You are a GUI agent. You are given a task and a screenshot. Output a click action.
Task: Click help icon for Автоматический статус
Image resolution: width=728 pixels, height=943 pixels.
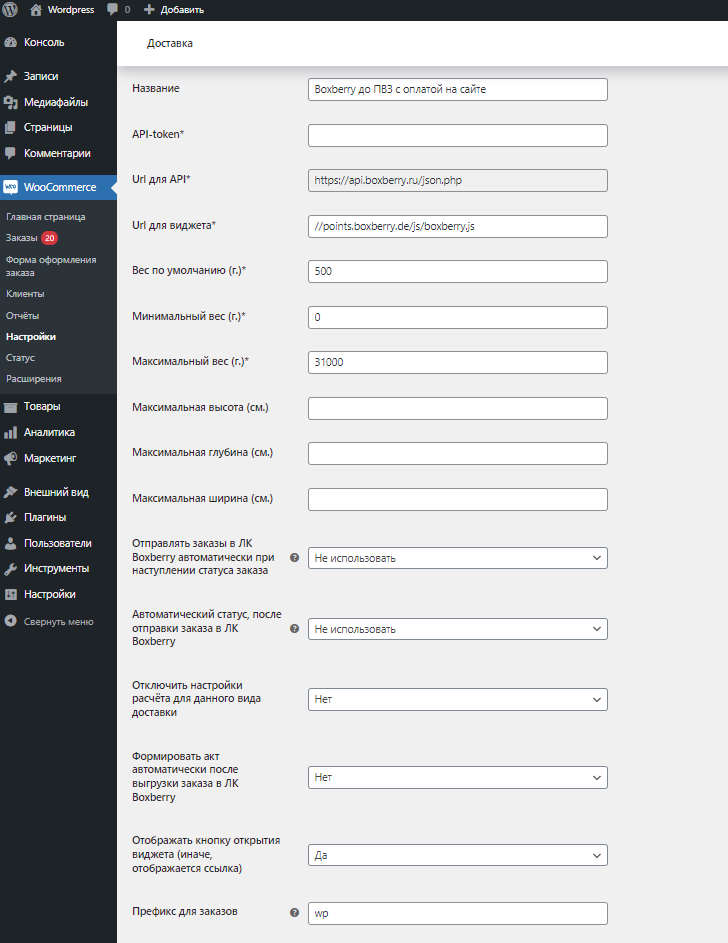point(295,628)
